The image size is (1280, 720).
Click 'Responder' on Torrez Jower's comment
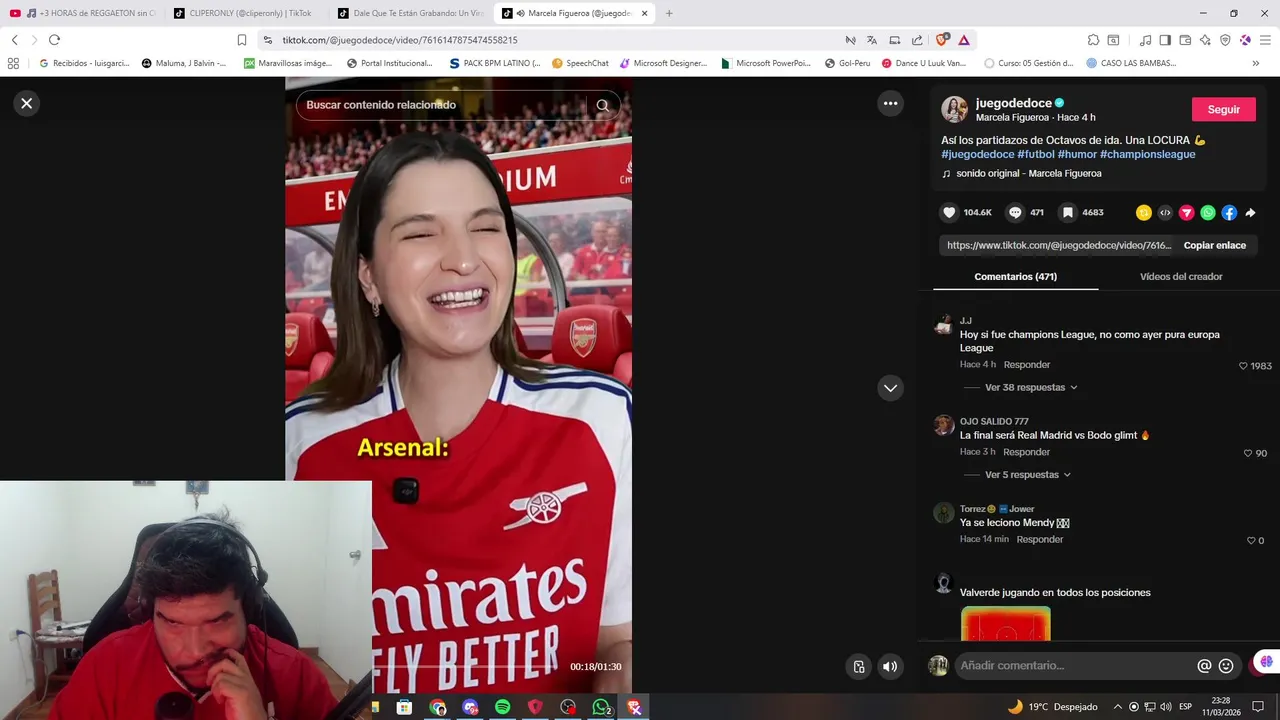[1040, 539]
